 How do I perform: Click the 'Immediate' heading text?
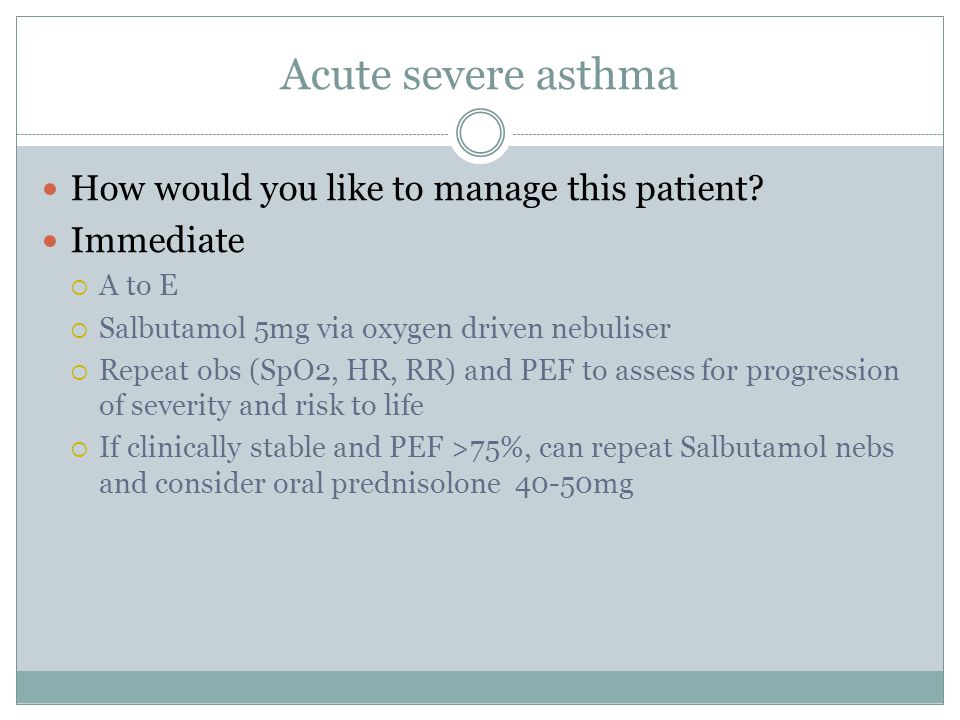pyautogui.click(x=158, y=240)
